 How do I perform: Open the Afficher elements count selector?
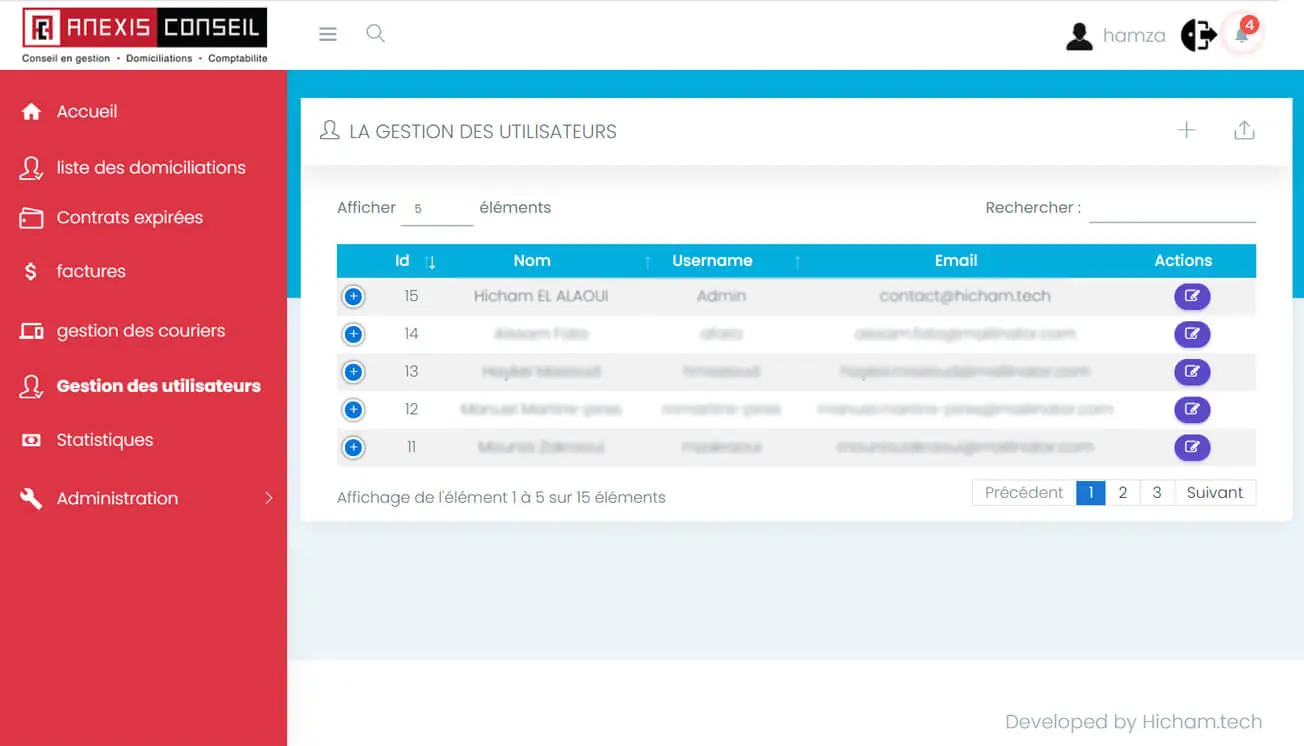click(x=436, y=209)
